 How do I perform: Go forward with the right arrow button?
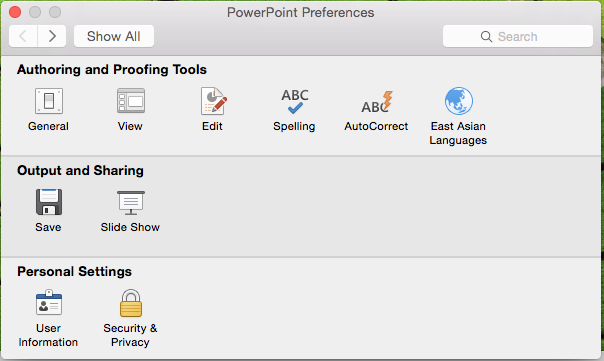52,36
